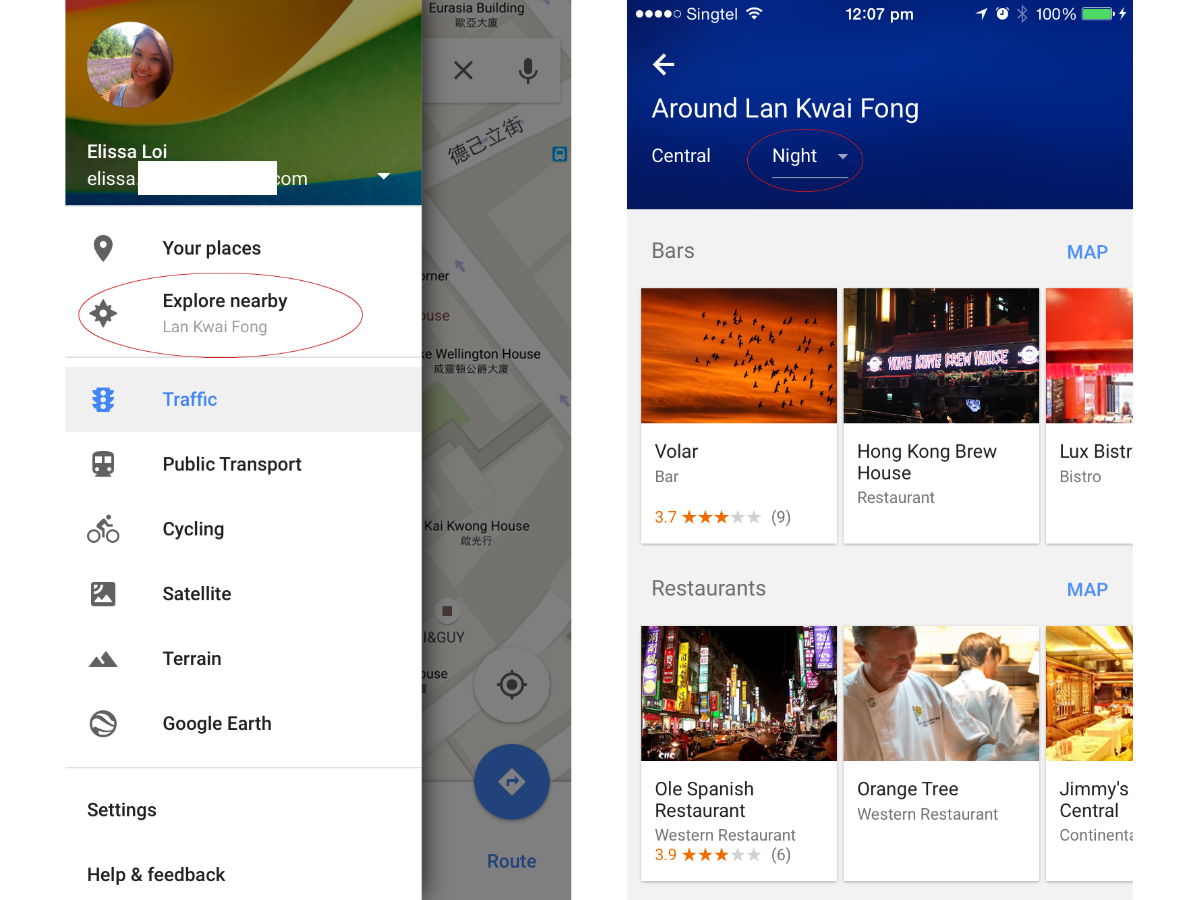The width and height of the screenshot is (1200, 900).
Task: Tap Central area label
Action: click(681, 156)
